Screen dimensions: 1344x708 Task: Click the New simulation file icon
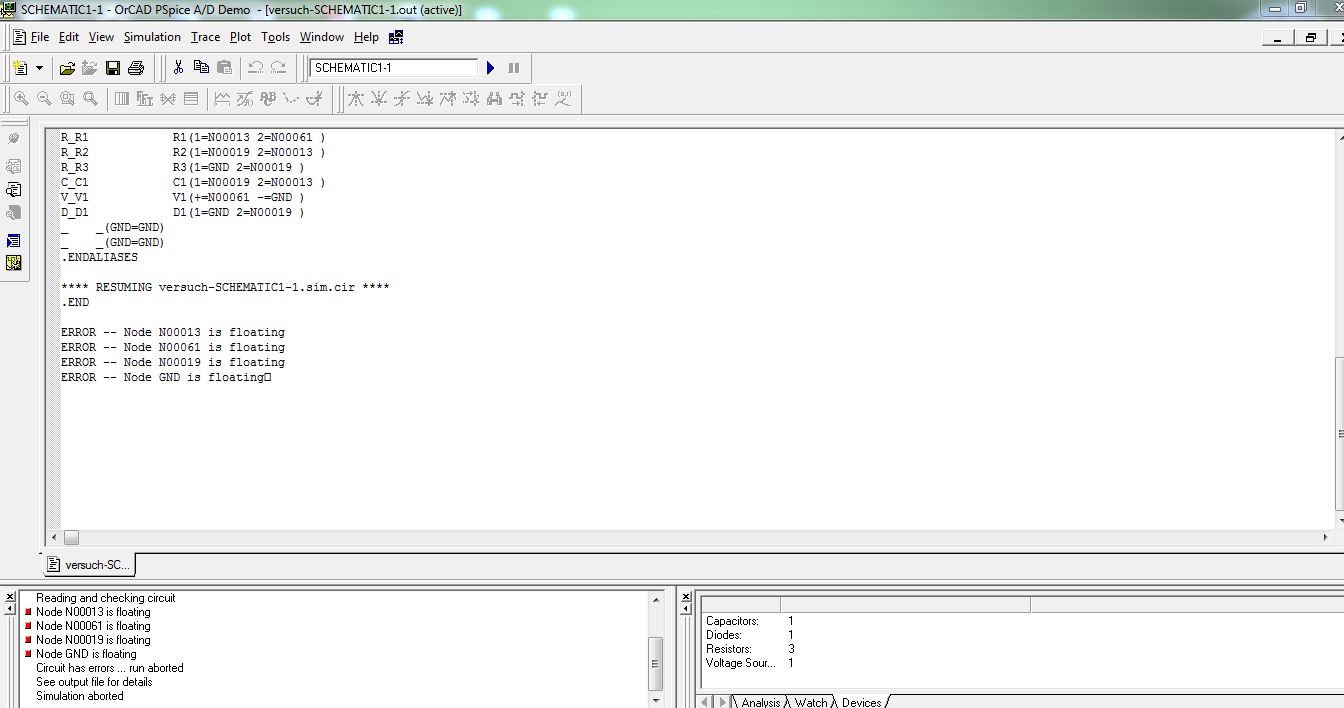[x=20, y=68]
